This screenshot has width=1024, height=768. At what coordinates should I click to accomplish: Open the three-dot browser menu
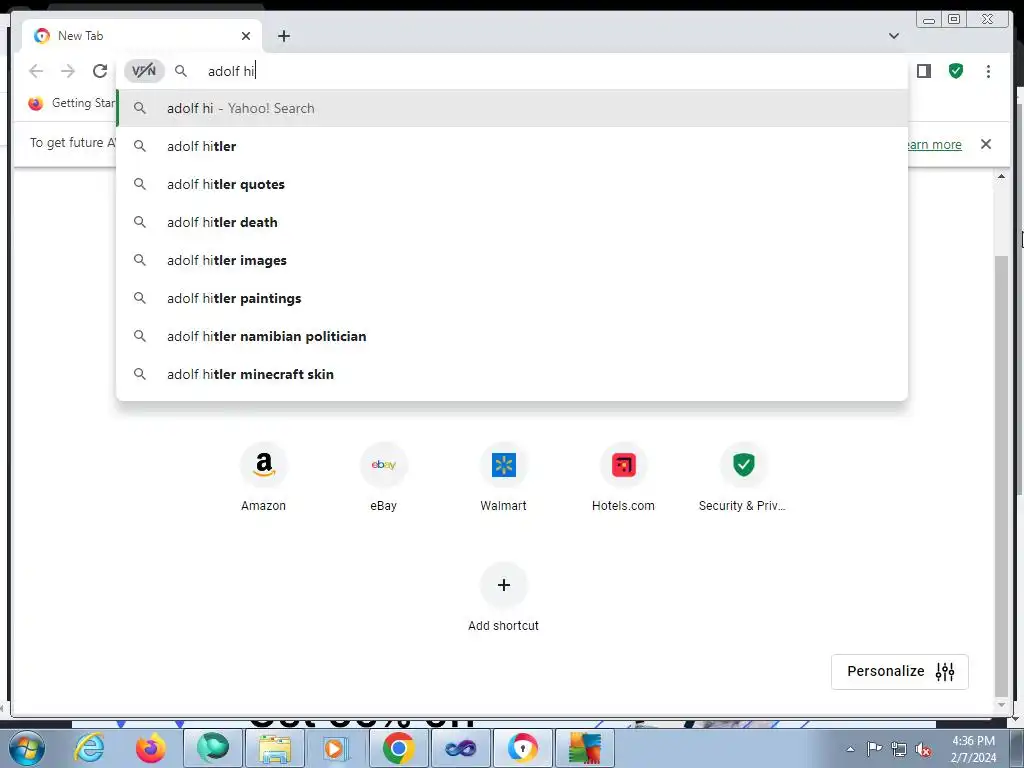coord(988,71)
